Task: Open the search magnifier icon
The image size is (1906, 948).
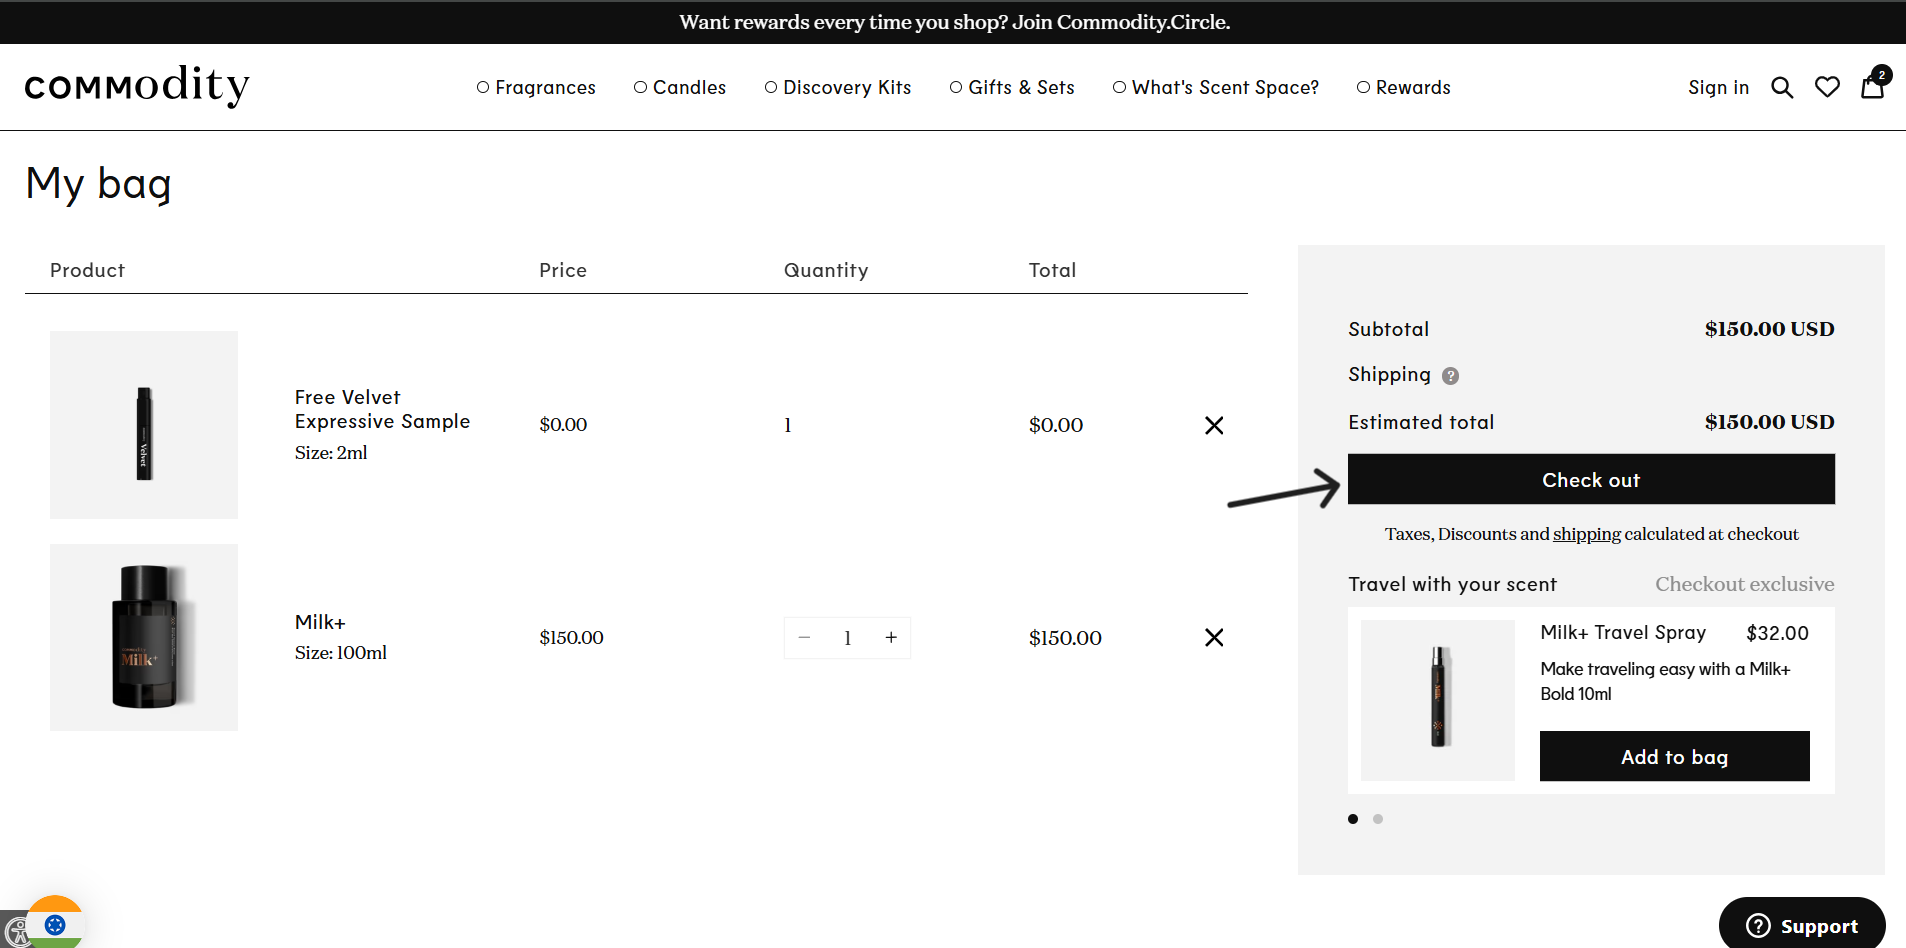Action: [1781, 88]
